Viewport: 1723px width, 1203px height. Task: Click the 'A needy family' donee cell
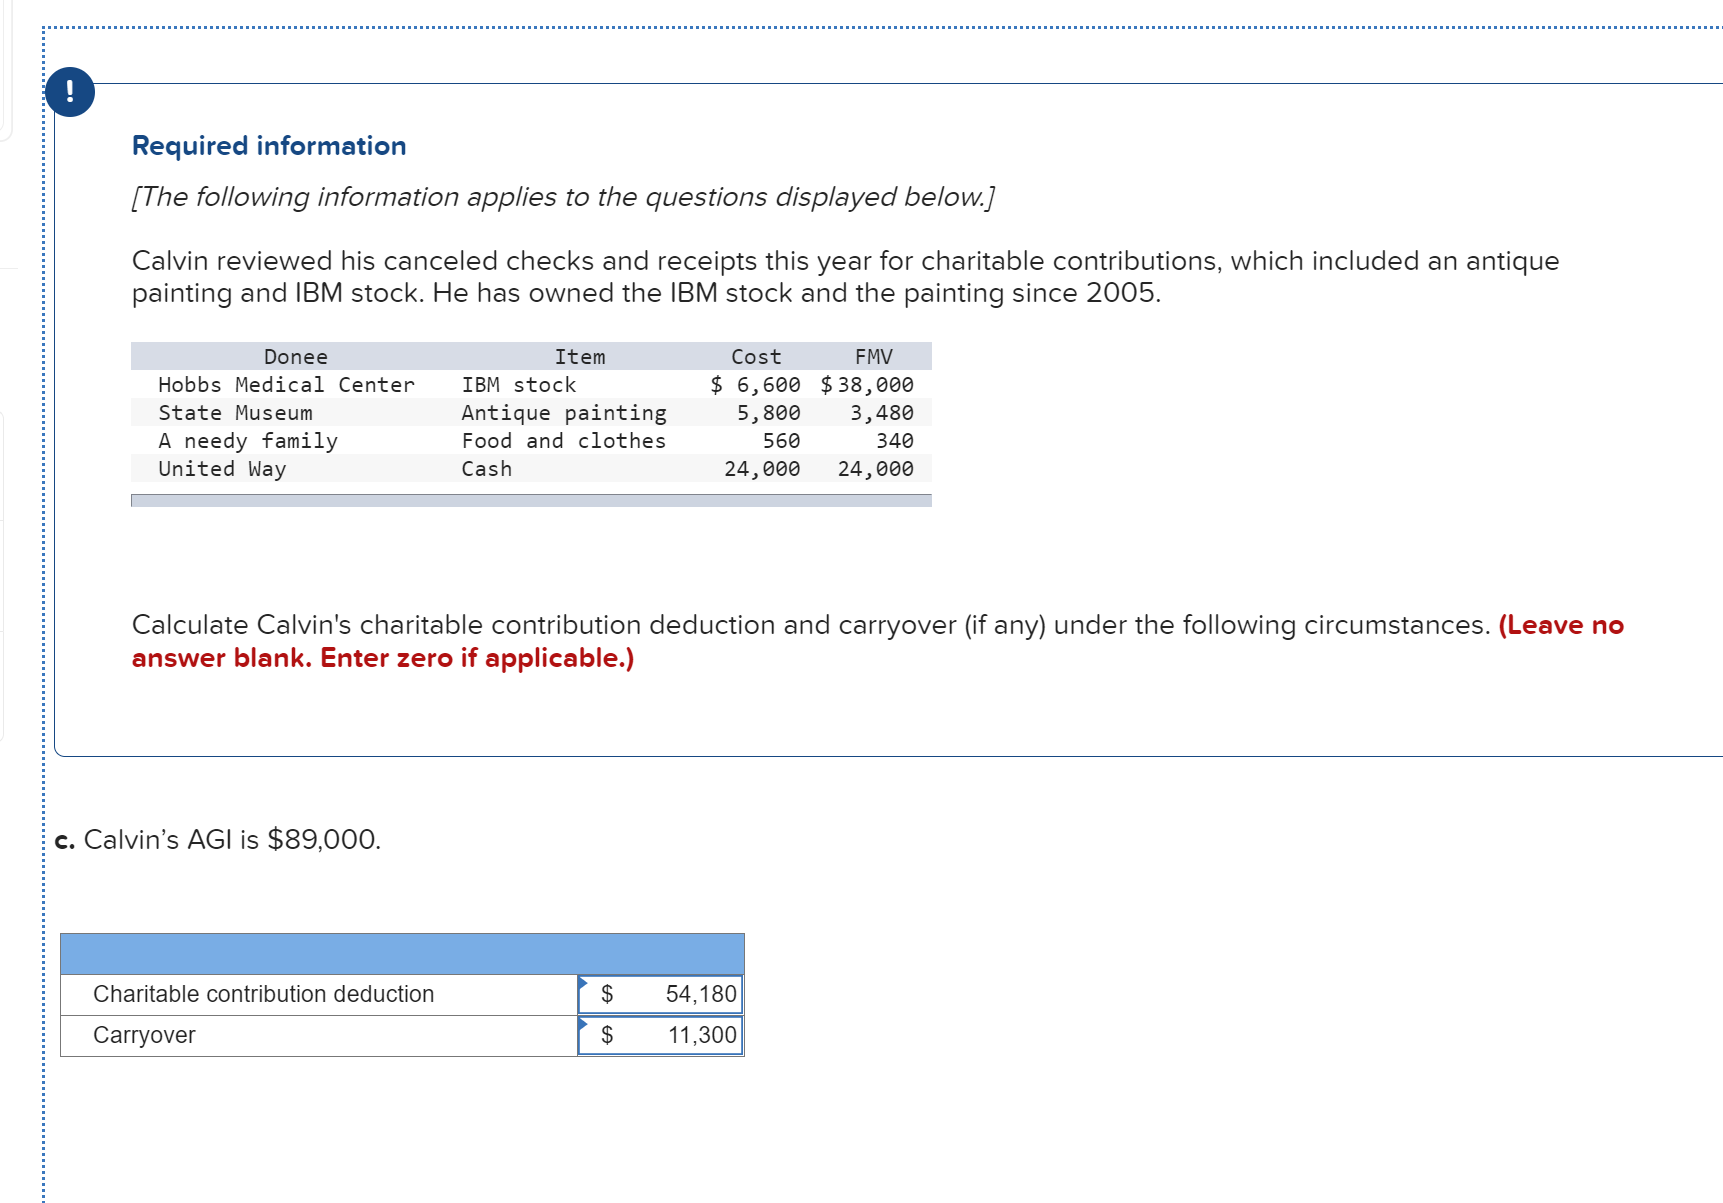click(248, 441)
